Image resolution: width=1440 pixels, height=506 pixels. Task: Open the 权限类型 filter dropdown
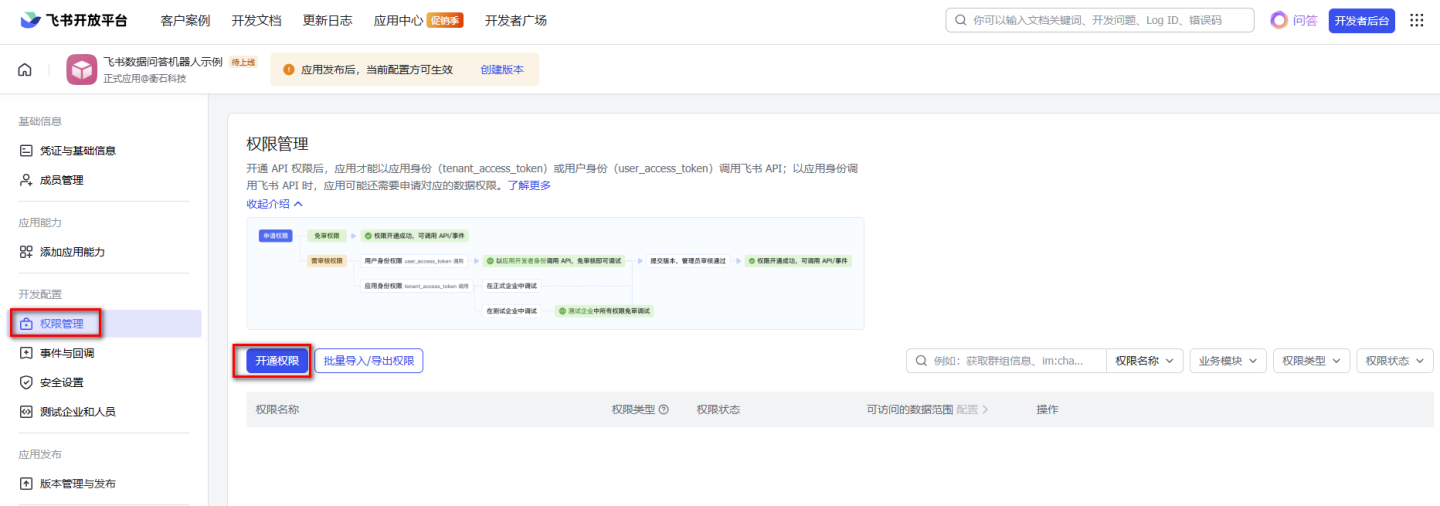coord(1311,361)
